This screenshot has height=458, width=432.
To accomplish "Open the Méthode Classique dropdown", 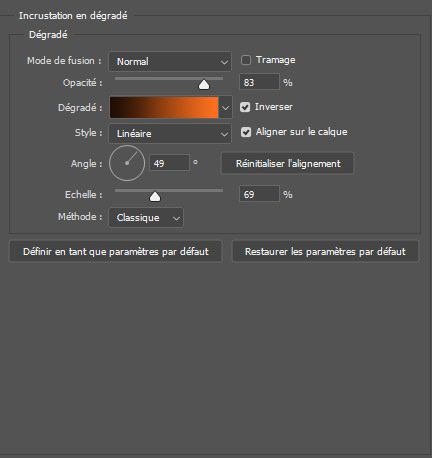I will click(146, 218).
